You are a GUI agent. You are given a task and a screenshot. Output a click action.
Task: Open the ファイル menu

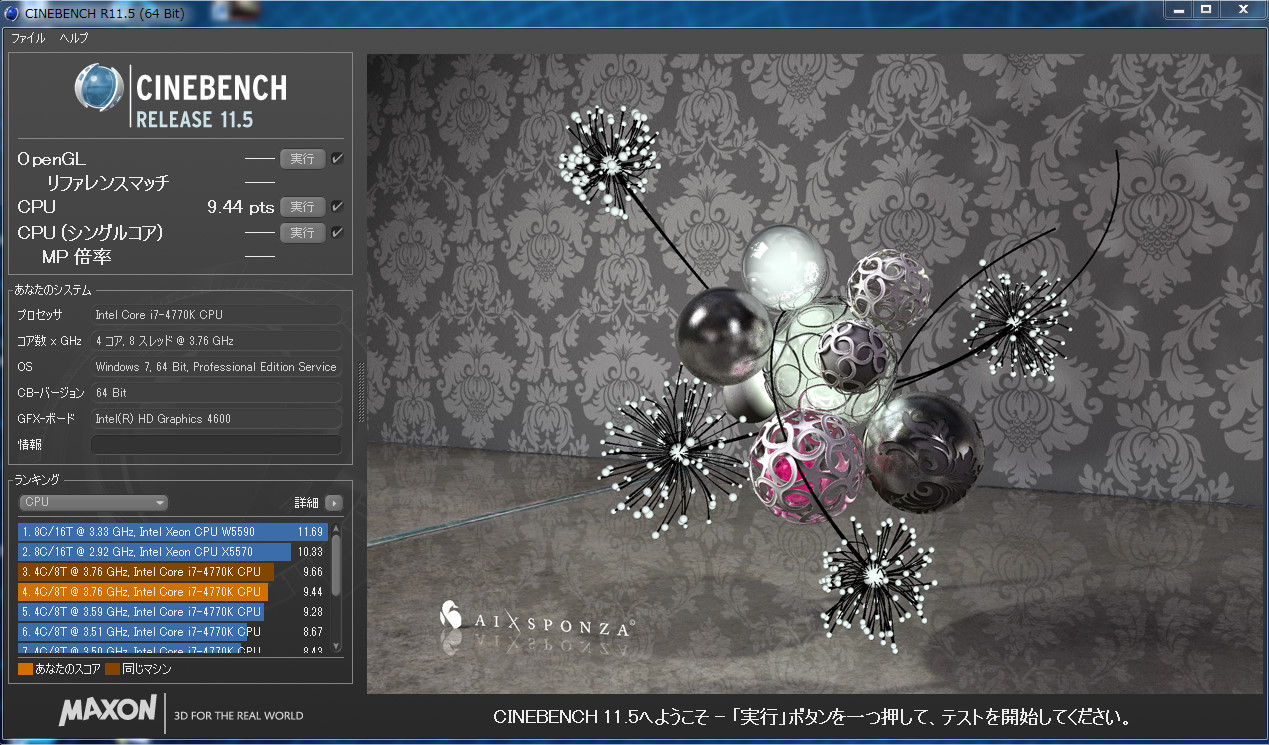click(x=28, y=38)
